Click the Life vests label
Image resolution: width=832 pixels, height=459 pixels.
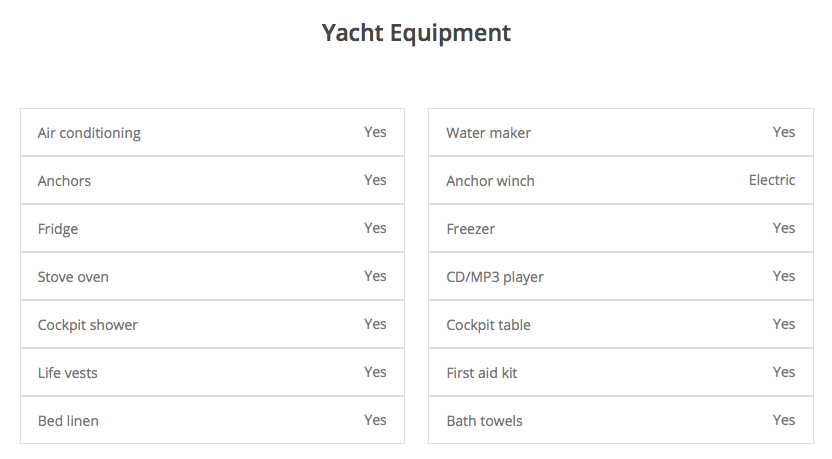[67, 373]
